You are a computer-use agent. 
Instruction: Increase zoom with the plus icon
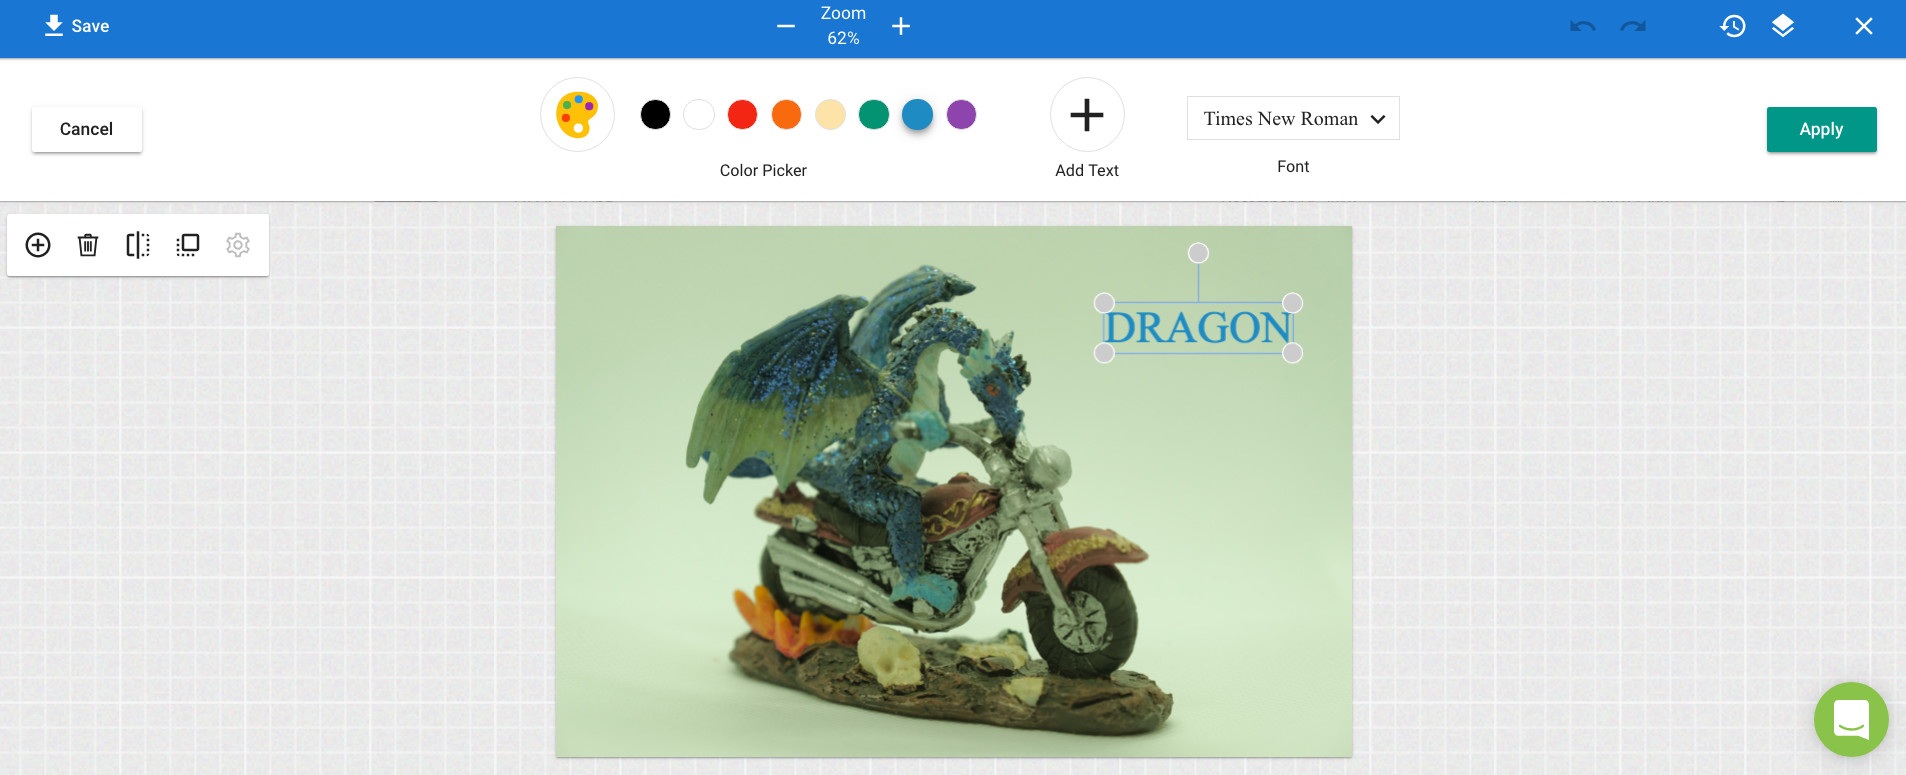tap(901, 26)
